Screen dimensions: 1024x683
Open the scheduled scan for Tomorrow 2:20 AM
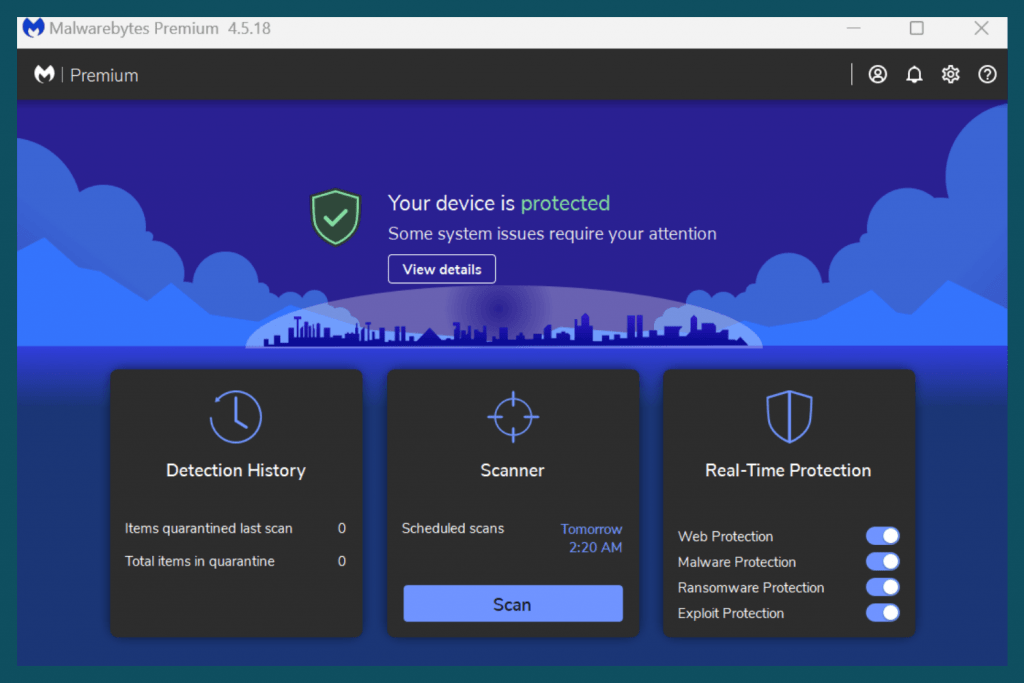[591, 538]
